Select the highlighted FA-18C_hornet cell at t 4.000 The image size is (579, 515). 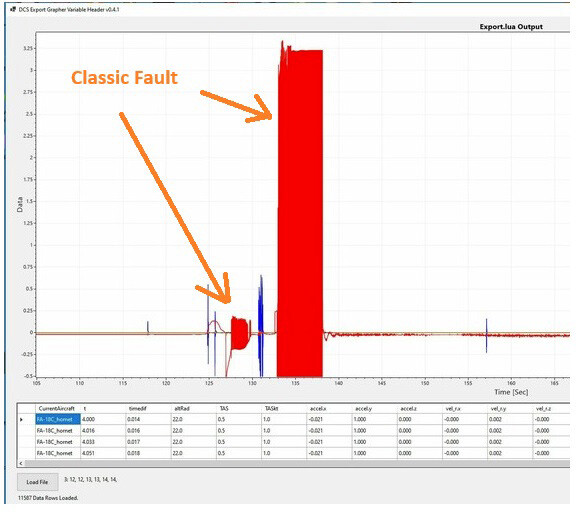coord(58,419)
